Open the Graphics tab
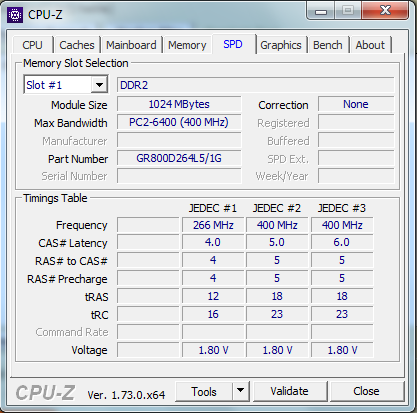417x413 pixels. 281,45
